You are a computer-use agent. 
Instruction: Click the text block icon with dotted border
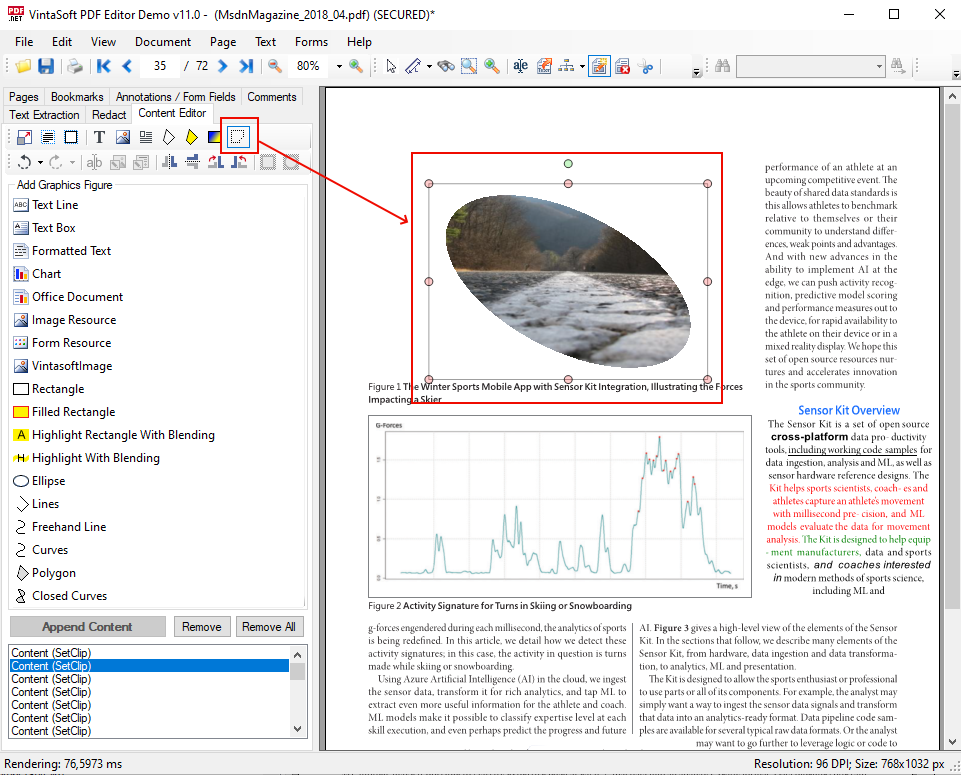[x=48, y=137]
